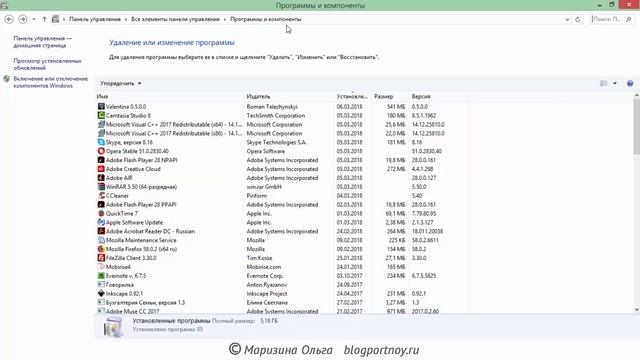Click the Evernote v. 6.7.5 icon
The height and width of the screenshot is (360, 640).
[x=101, y=276]
